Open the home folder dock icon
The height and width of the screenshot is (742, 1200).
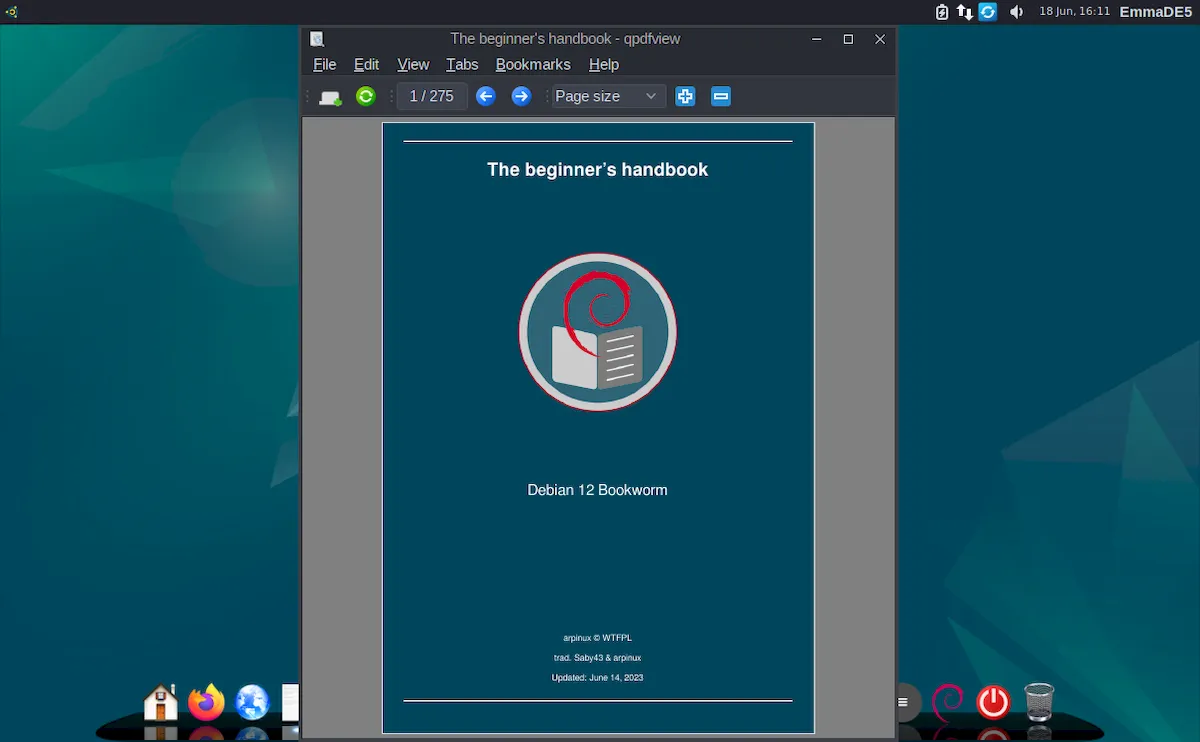click(161, 702)
